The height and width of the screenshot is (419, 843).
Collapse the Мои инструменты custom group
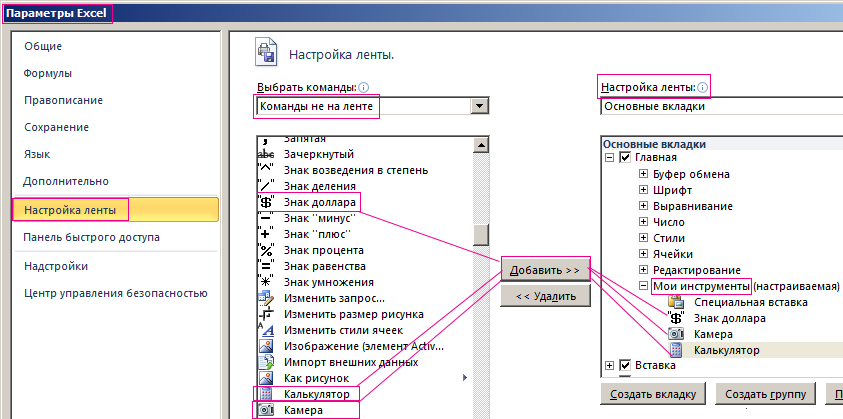pyautogui.click(x=643, y=286)
